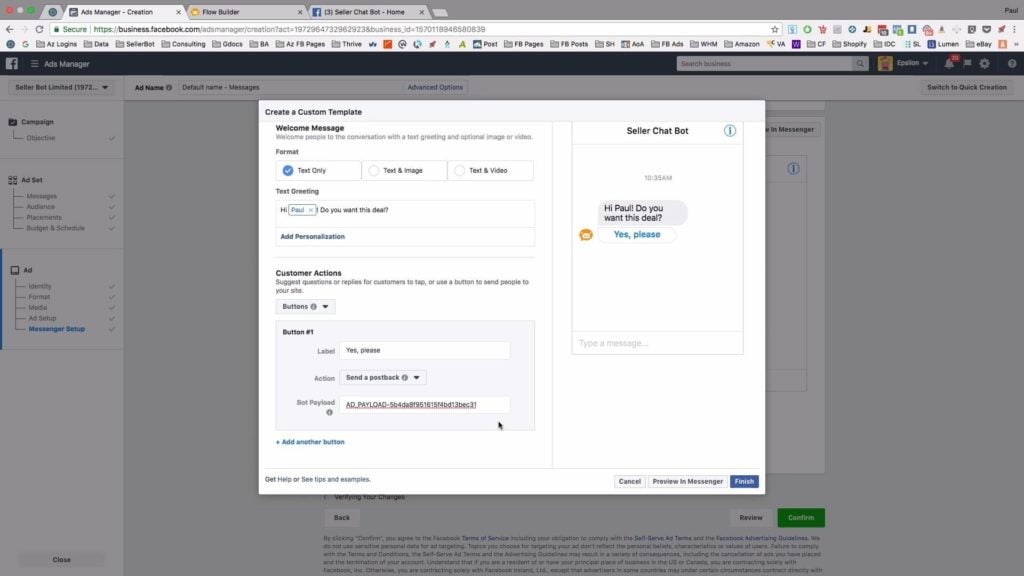Click Advanced Options button
The height and width of the screenshot is (576, 1024).
(435, 87)
